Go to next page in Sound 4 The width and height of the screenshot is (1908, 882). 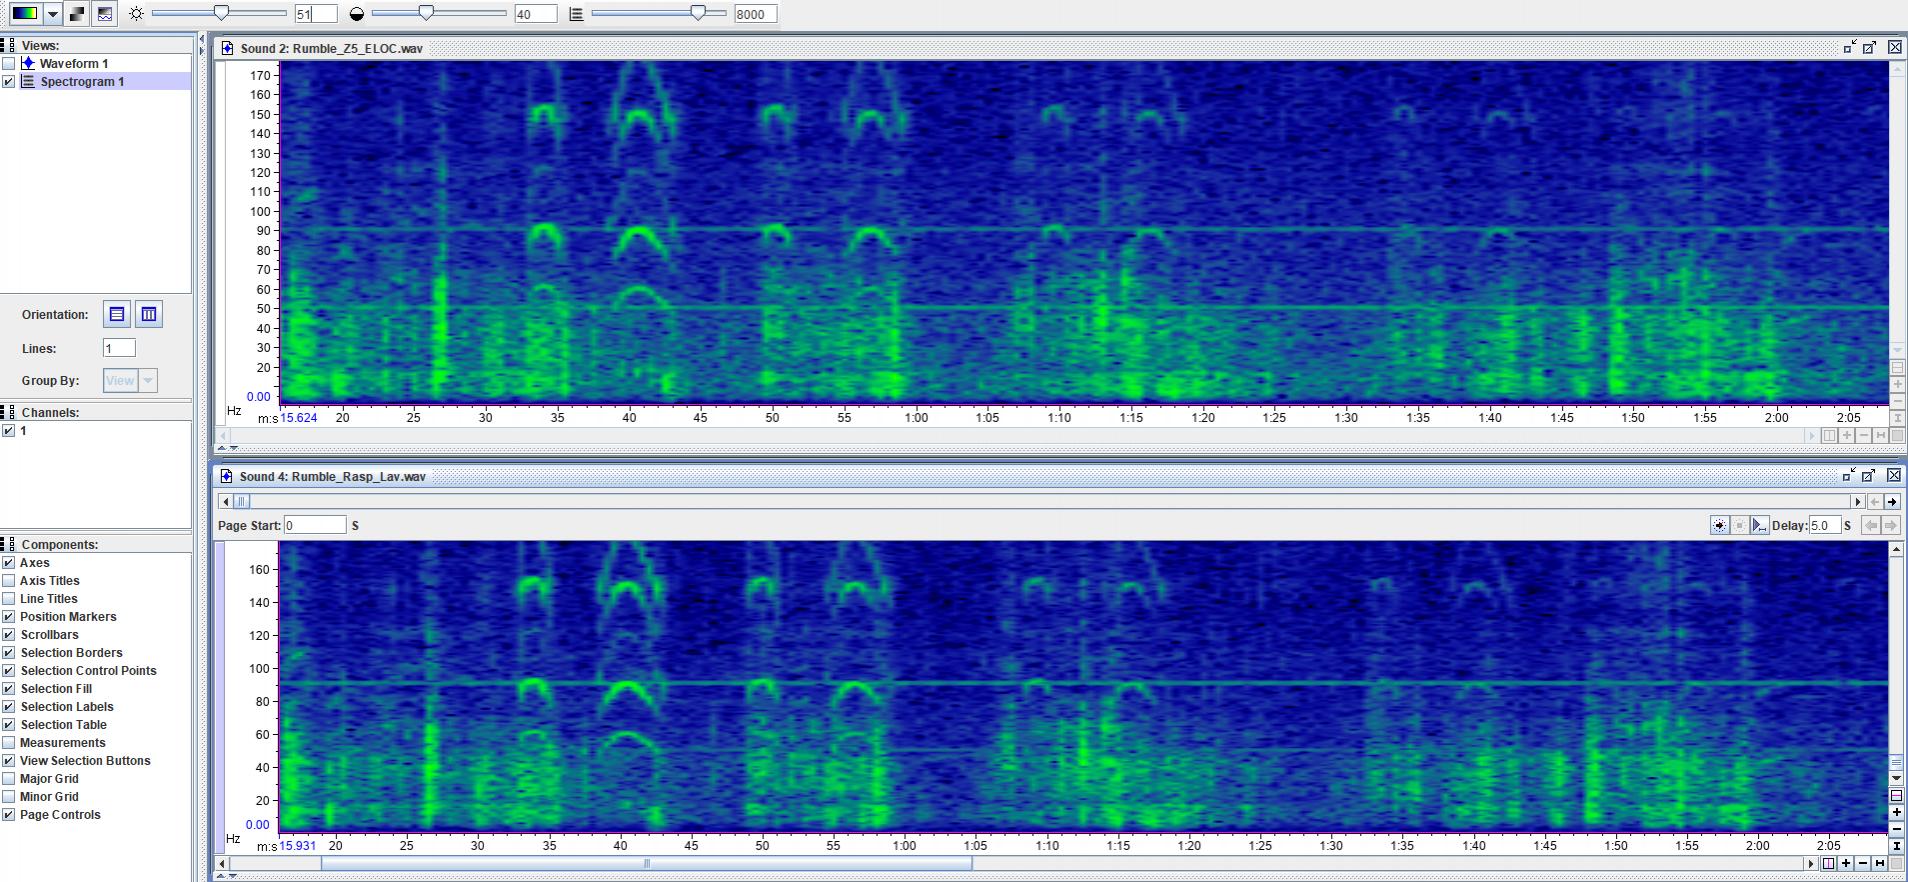tap(1891, 502)
